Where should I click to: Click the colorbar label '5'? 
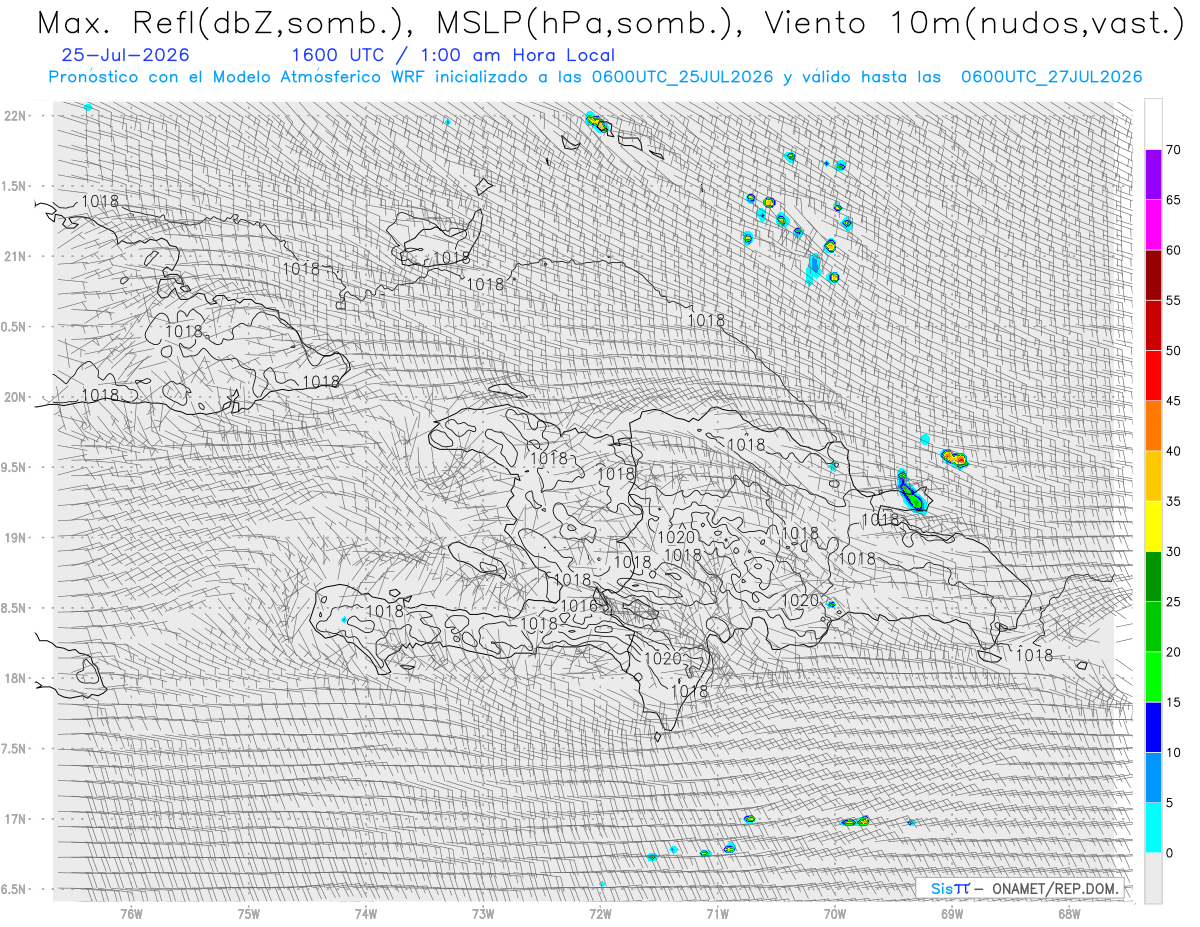pyautogui.click(x=1169, y=802)
